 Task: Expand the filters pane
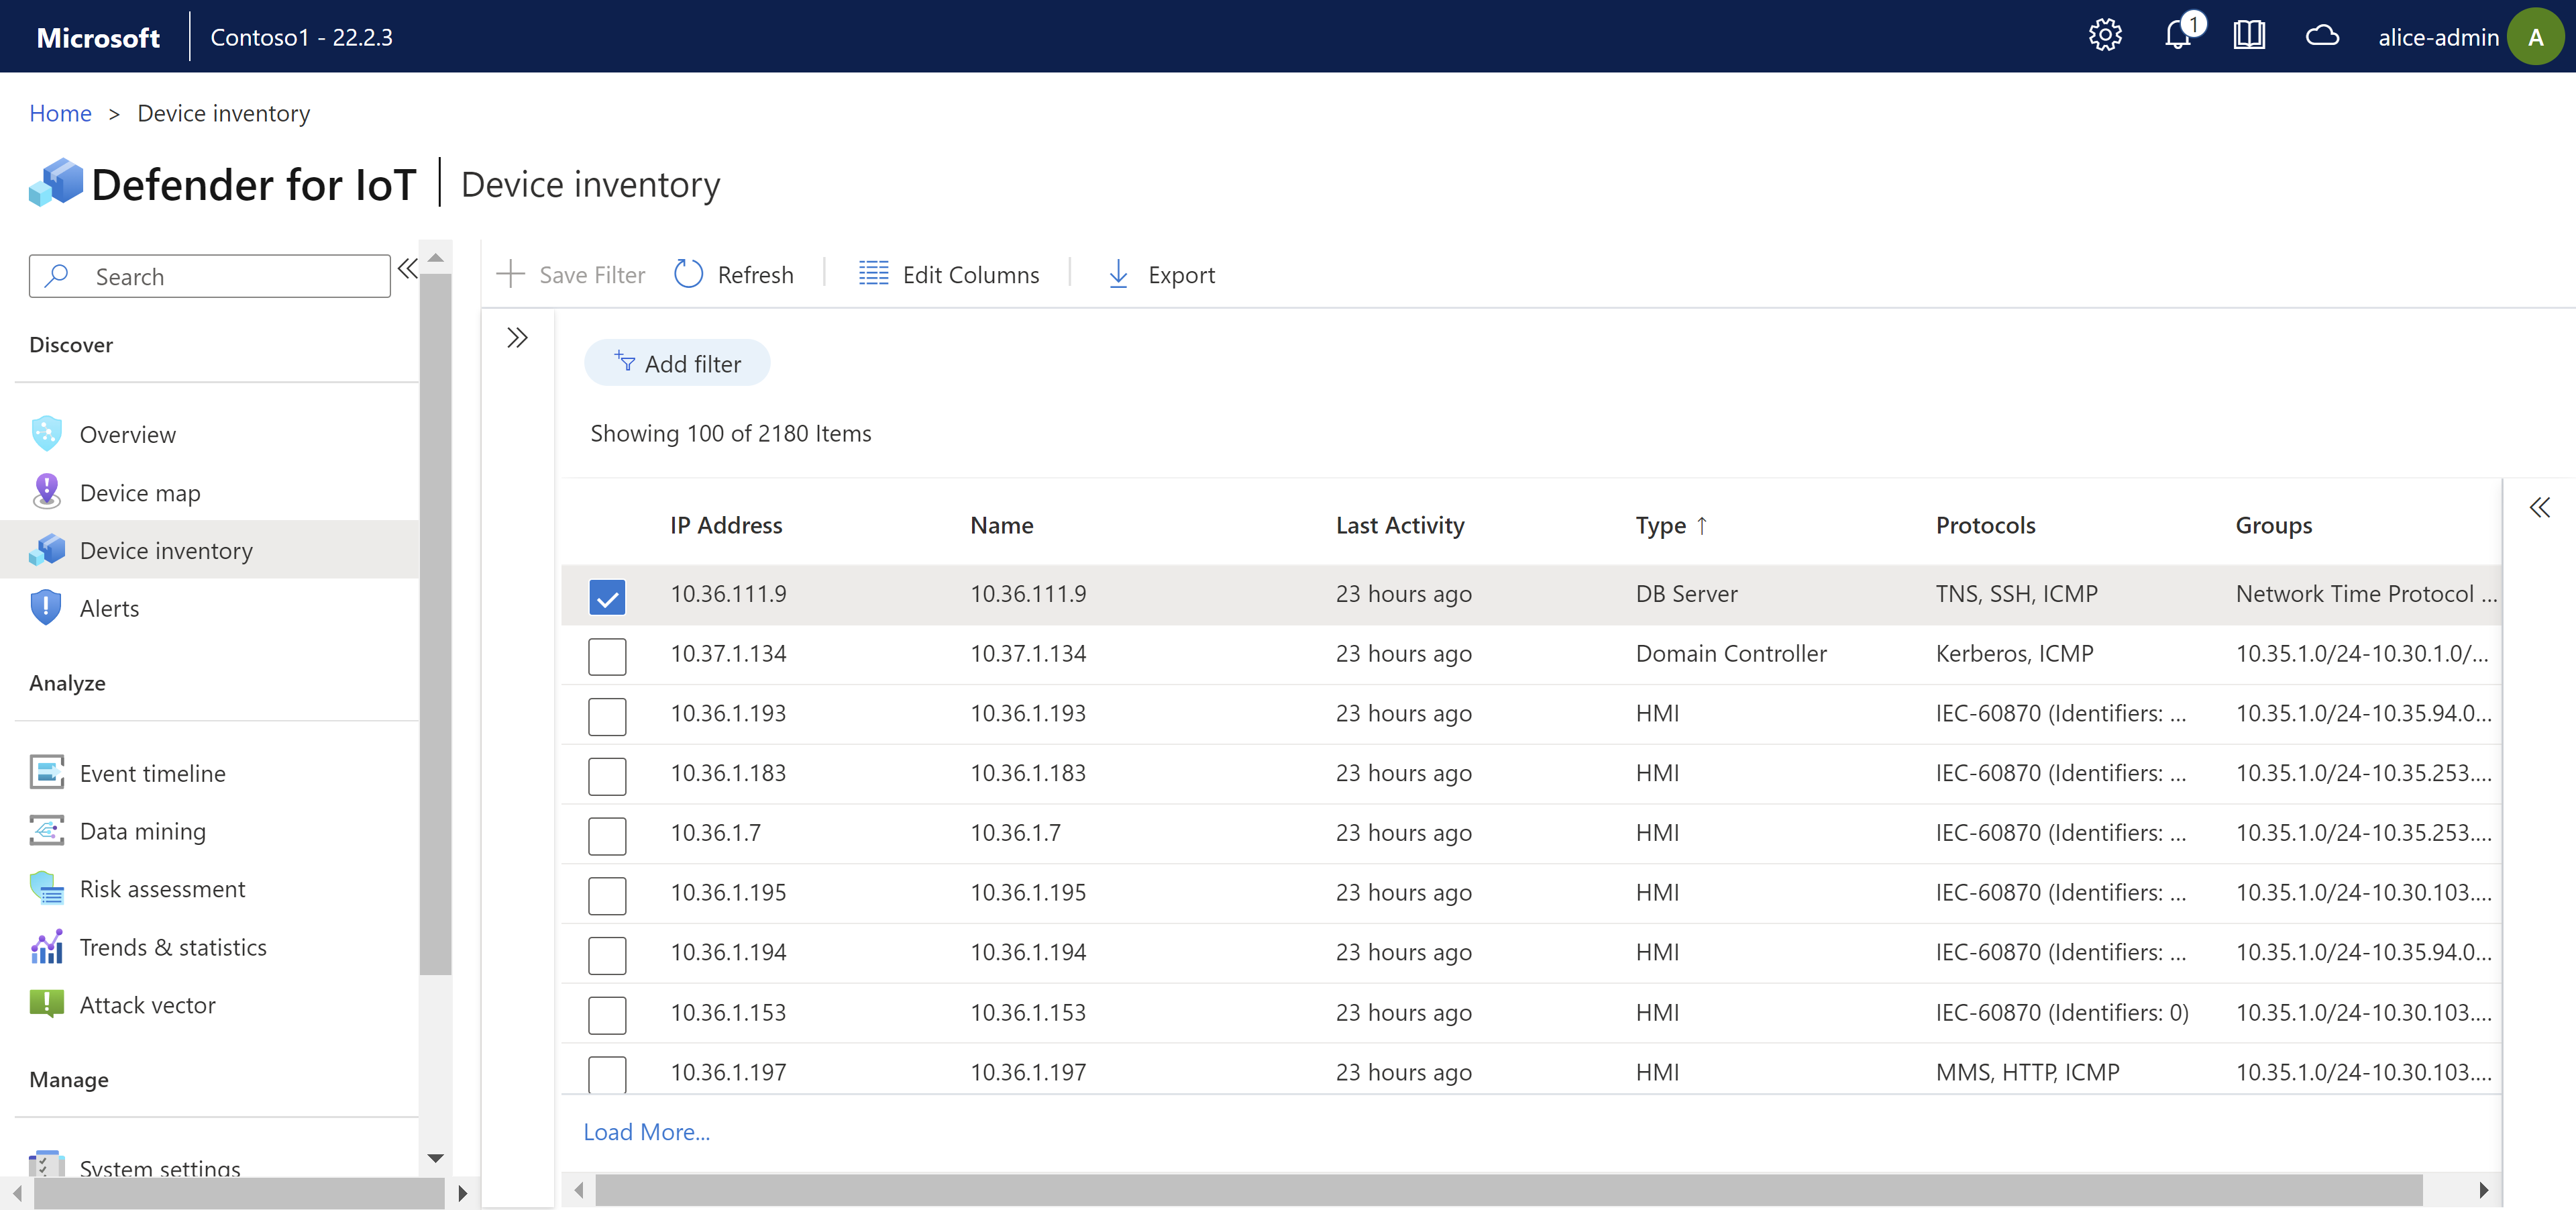click(x=517, y=337)
